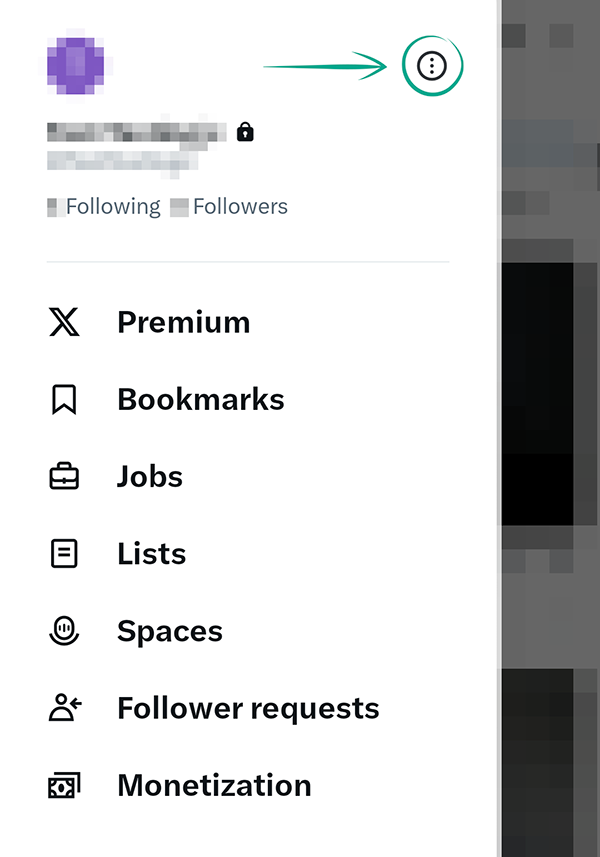Click the Bookmarks ribbon icon
Image resolution: width=600 pixels, height=857 pixels.
[x=64, y=399]
